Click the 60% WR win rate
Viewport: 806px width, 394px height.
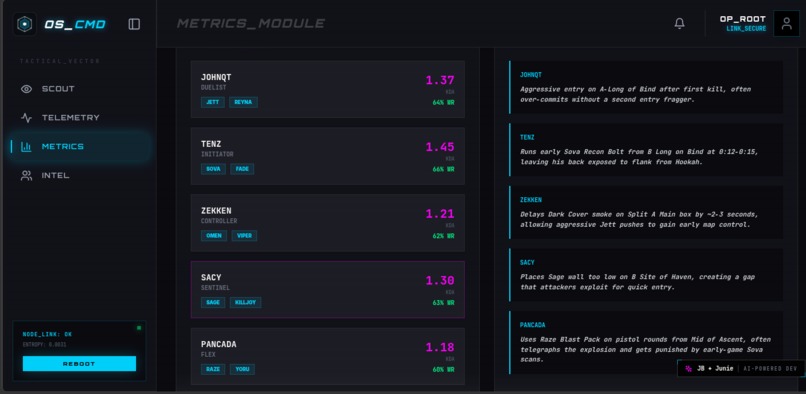point(443,370)
